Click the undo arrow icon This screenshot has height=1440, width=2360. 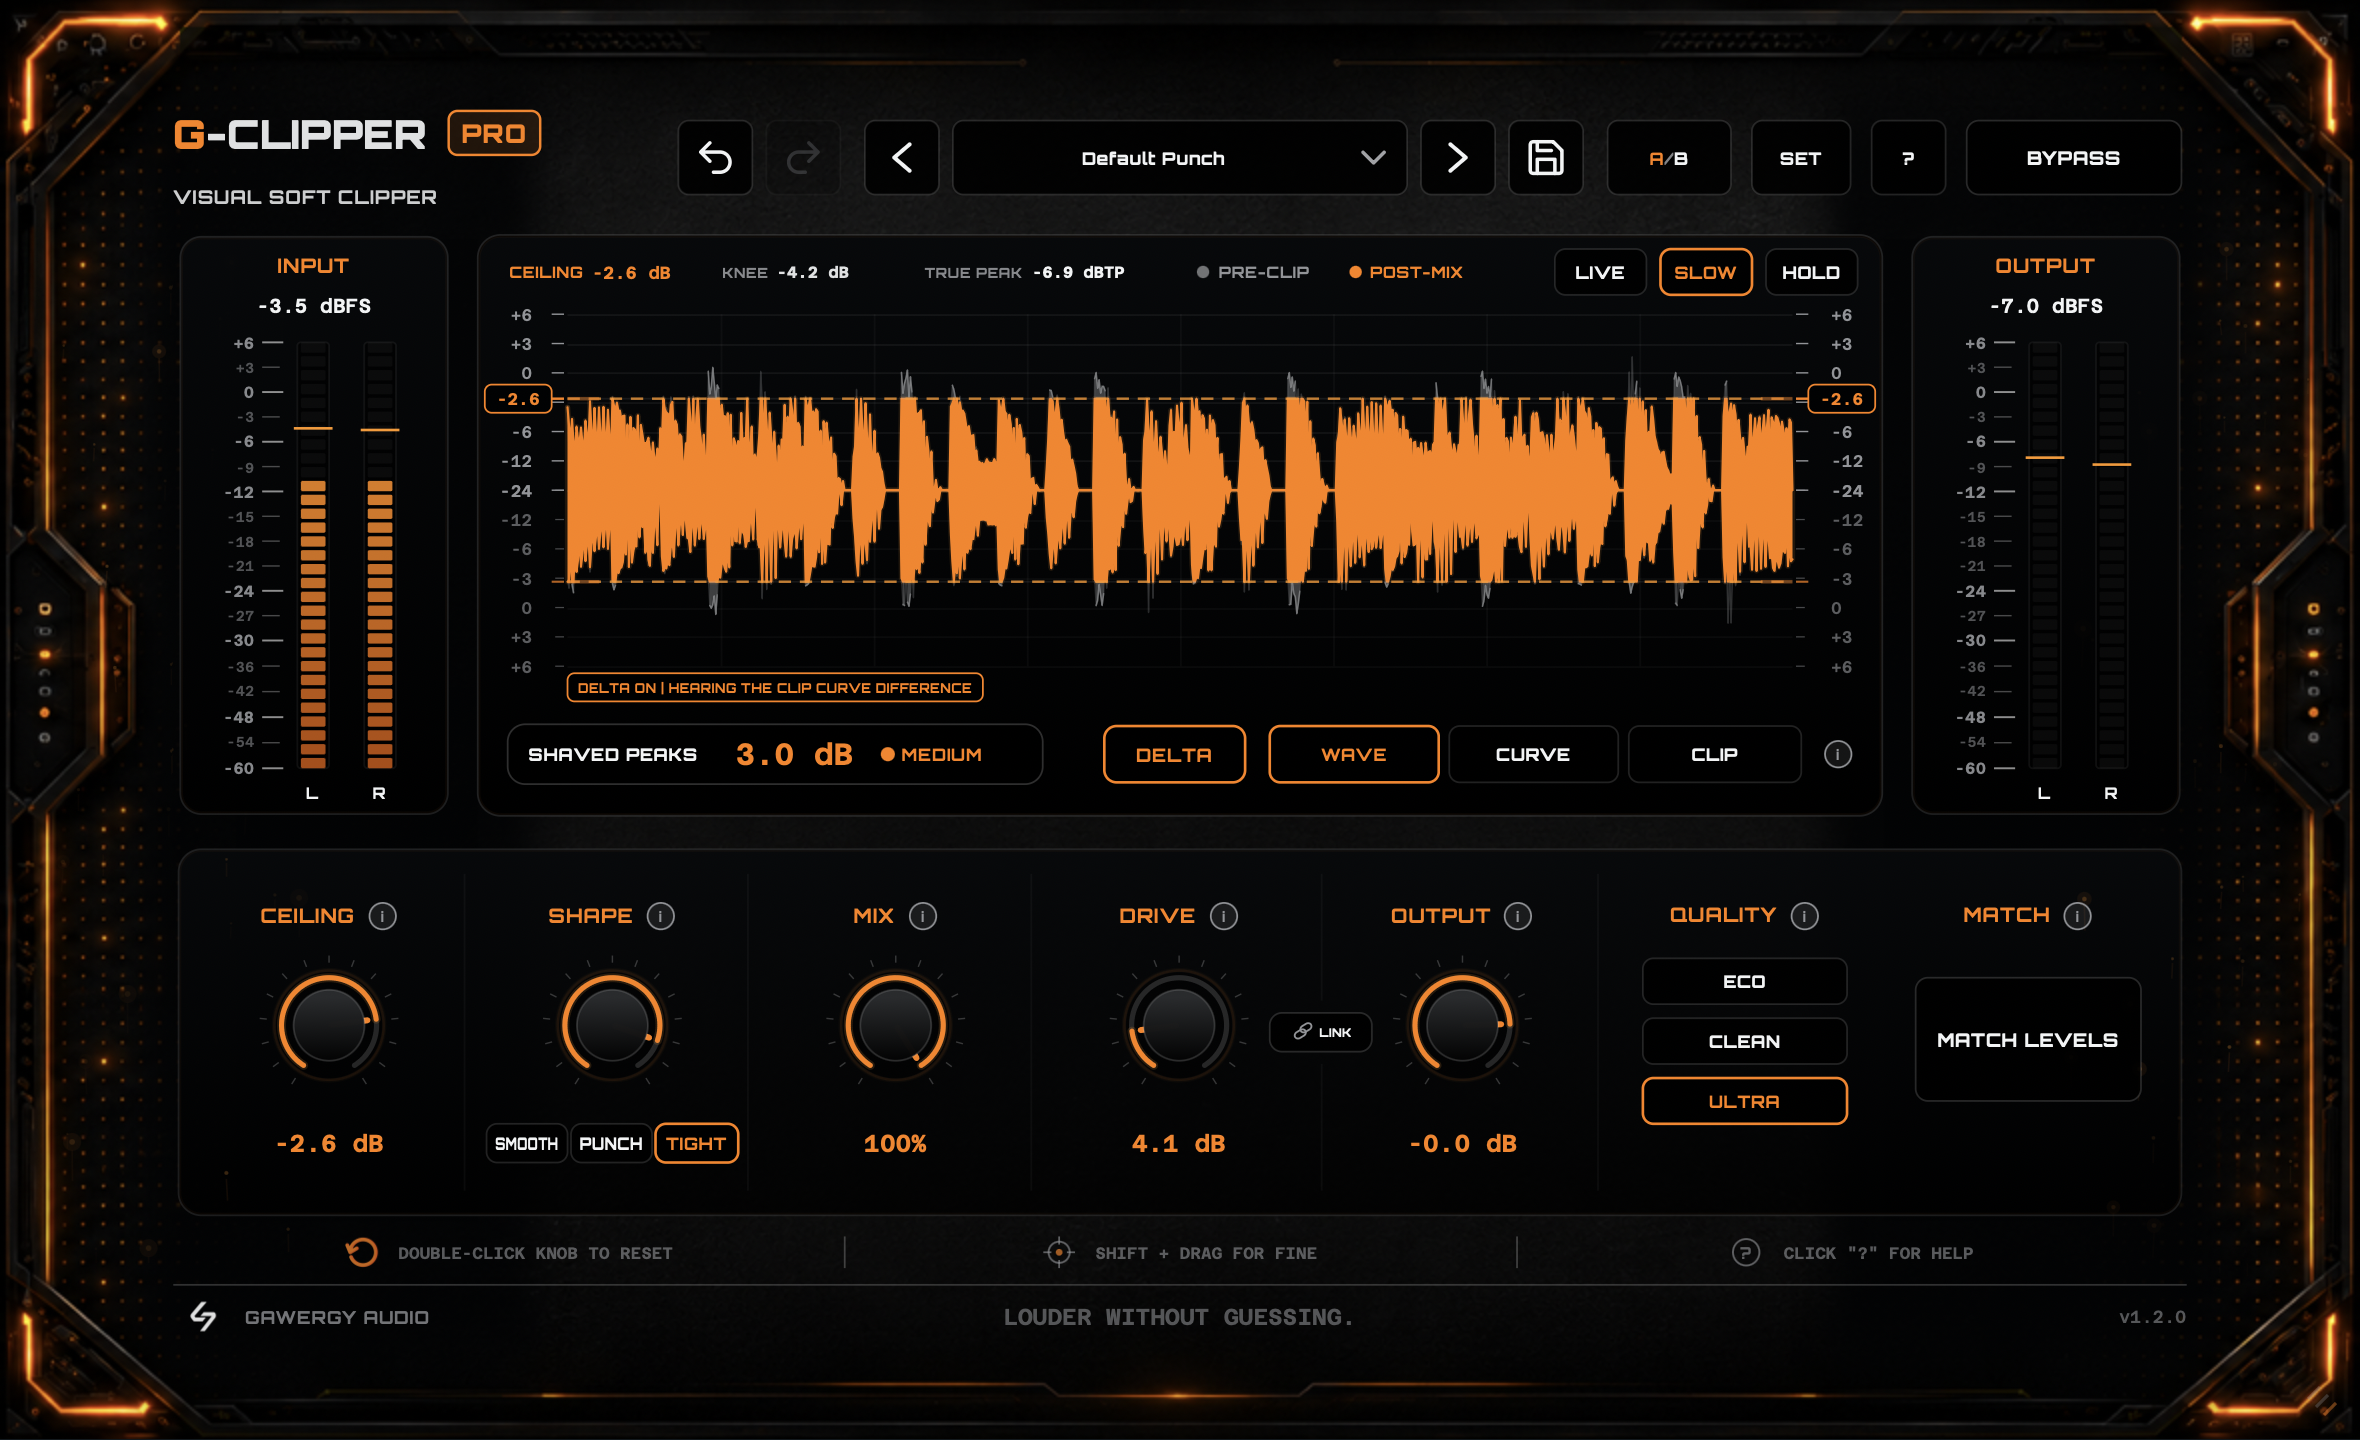(x=715, y=158)
